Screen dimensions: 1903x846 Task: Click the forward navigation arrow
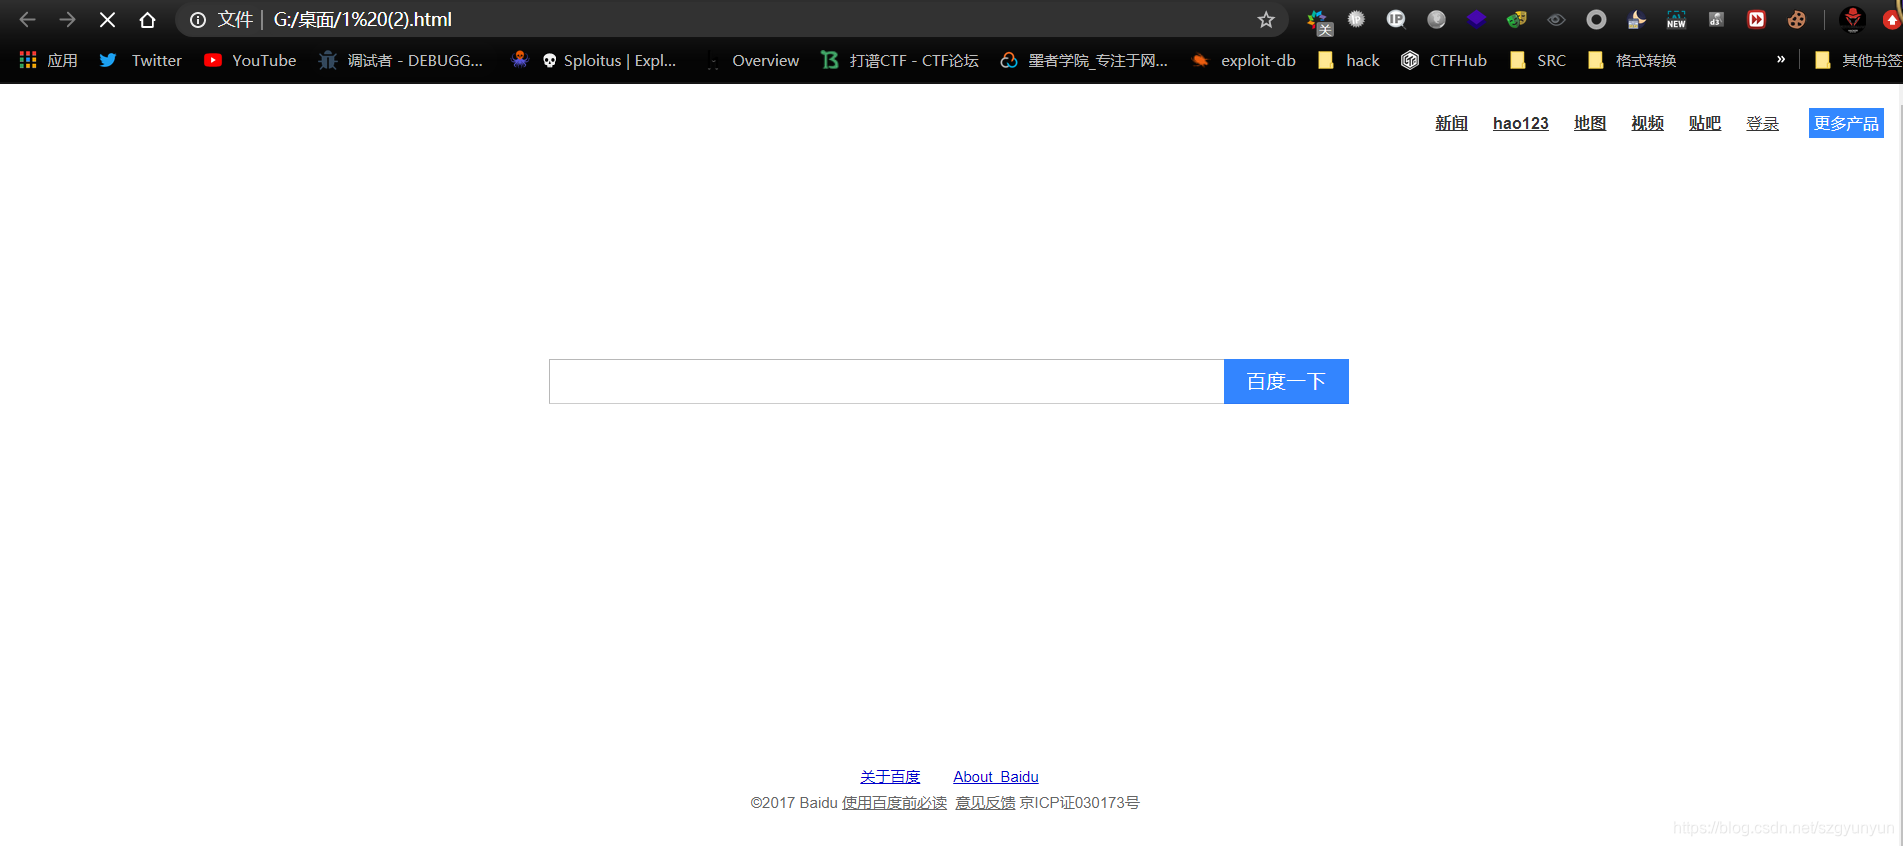[x=67, y=20]
